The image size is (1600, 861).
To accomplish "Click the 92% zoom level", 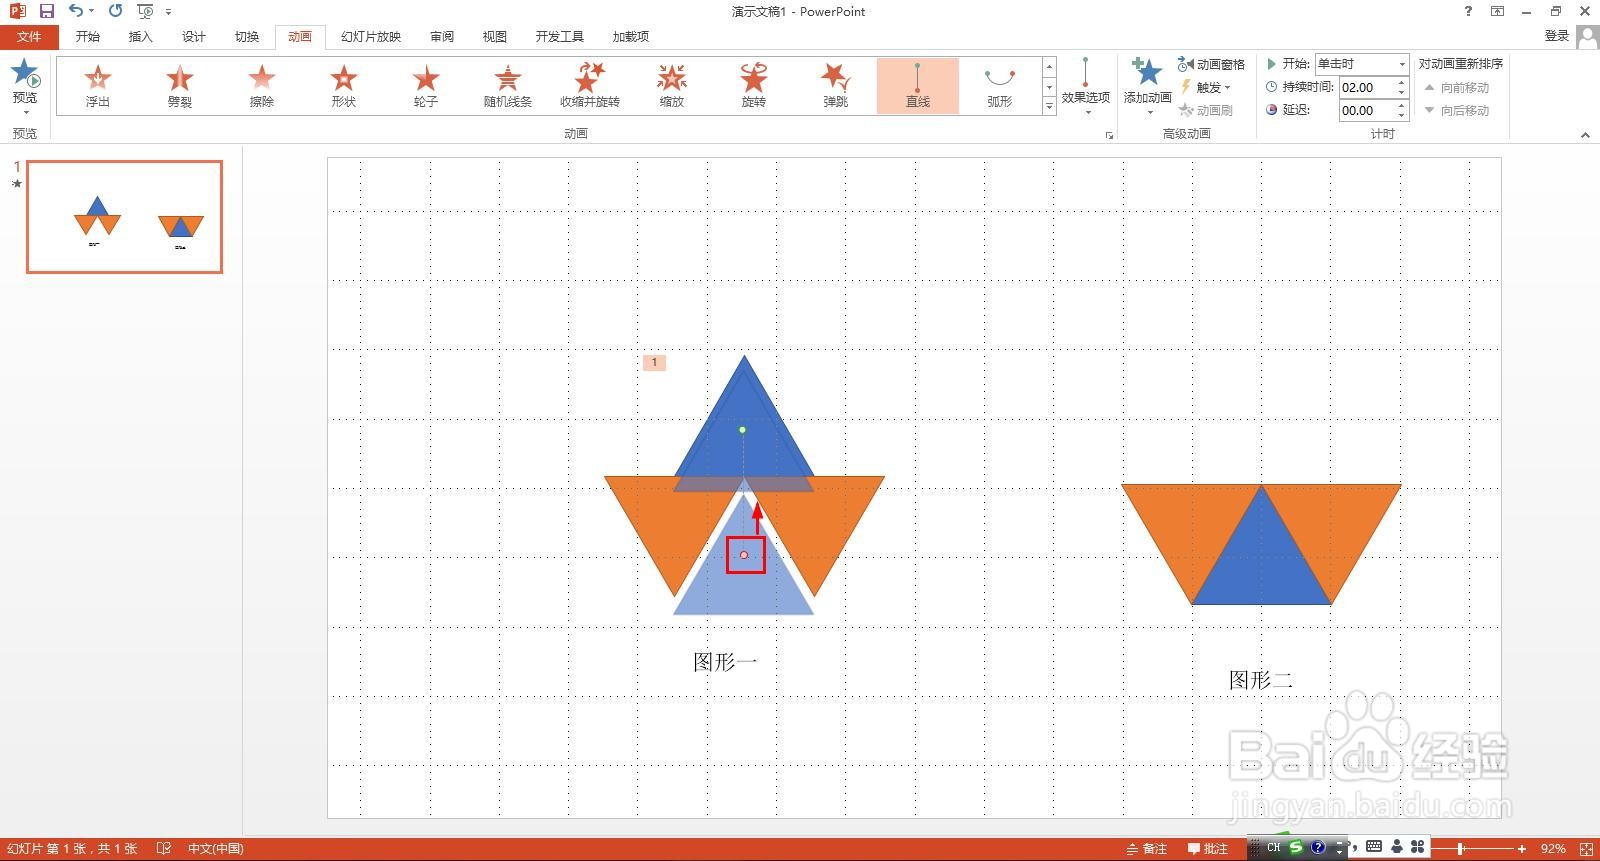I will click(x=1553, y=849).
